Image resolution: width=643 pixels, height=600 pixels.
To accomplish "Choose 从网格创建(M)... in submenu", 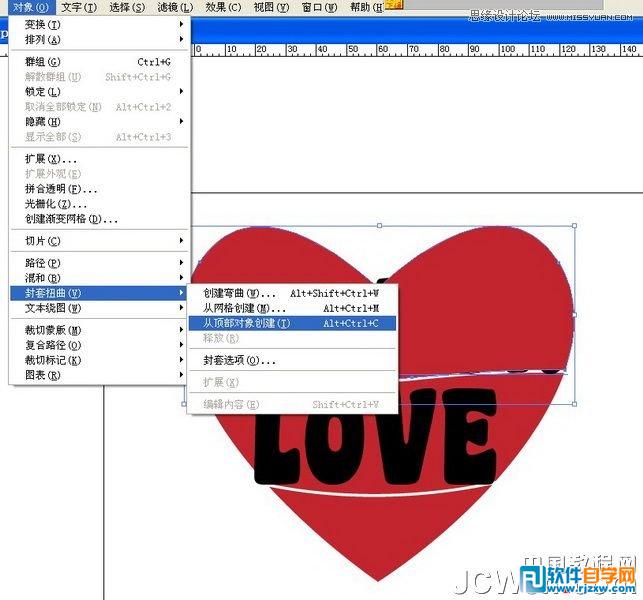I will click(292, 308).
